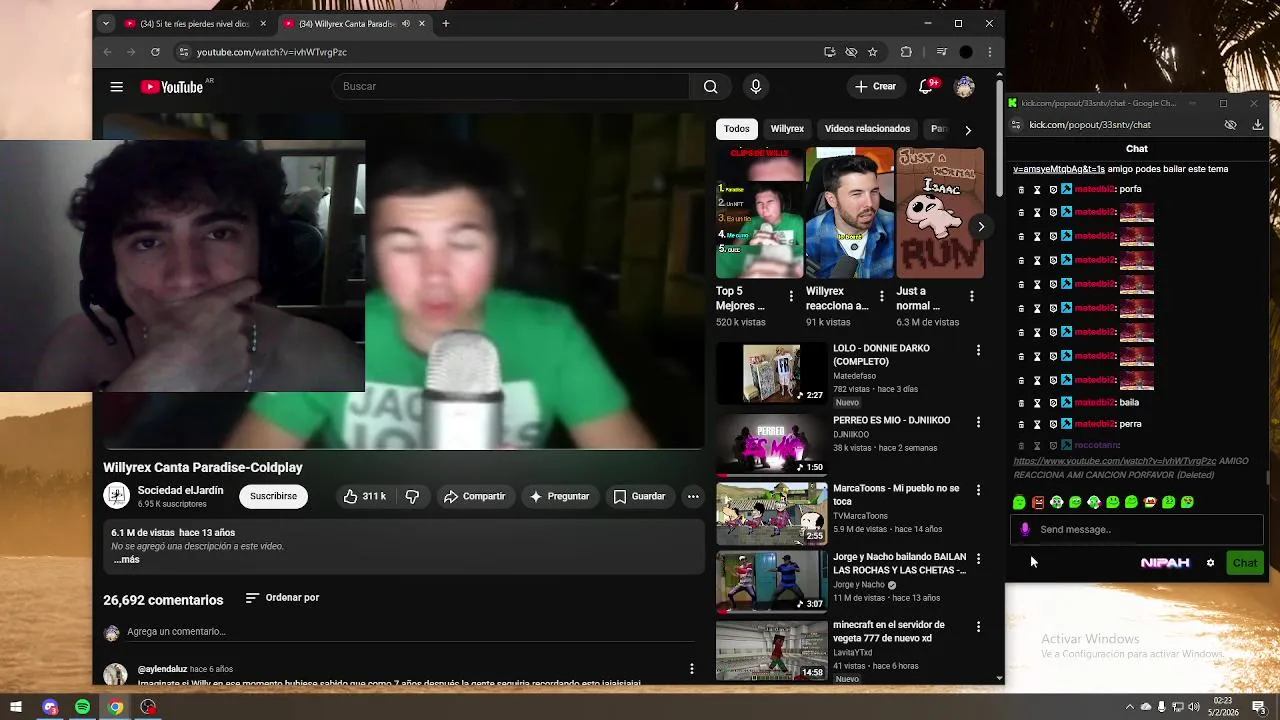View site information icon in address bar

coord(183,52)
